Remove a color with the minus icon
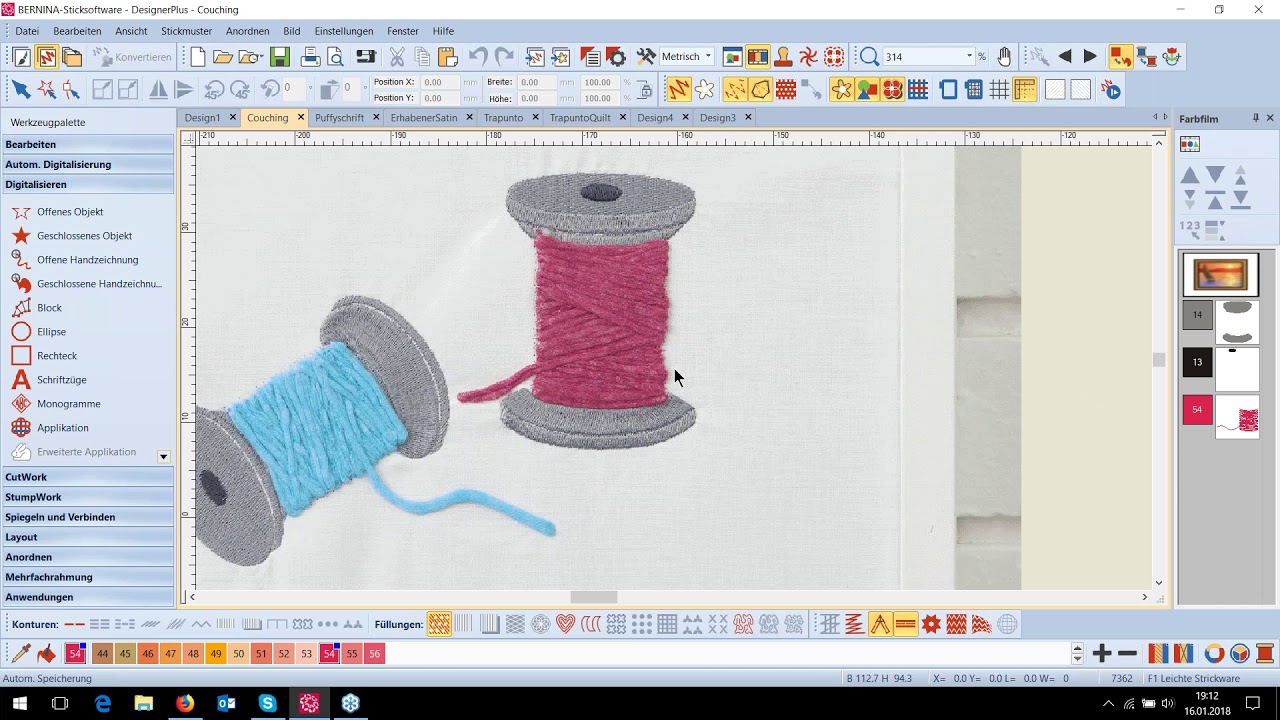The width and height of the screenshot is (1280, 720). click(1128, 653)
